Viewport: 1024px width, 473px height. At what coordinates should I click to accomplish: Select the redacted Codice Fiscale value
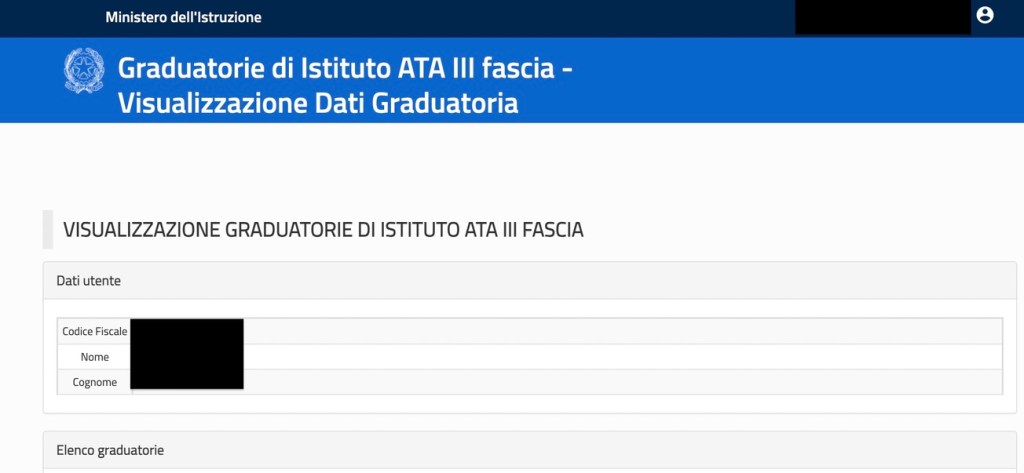click(x=188, y=331)
